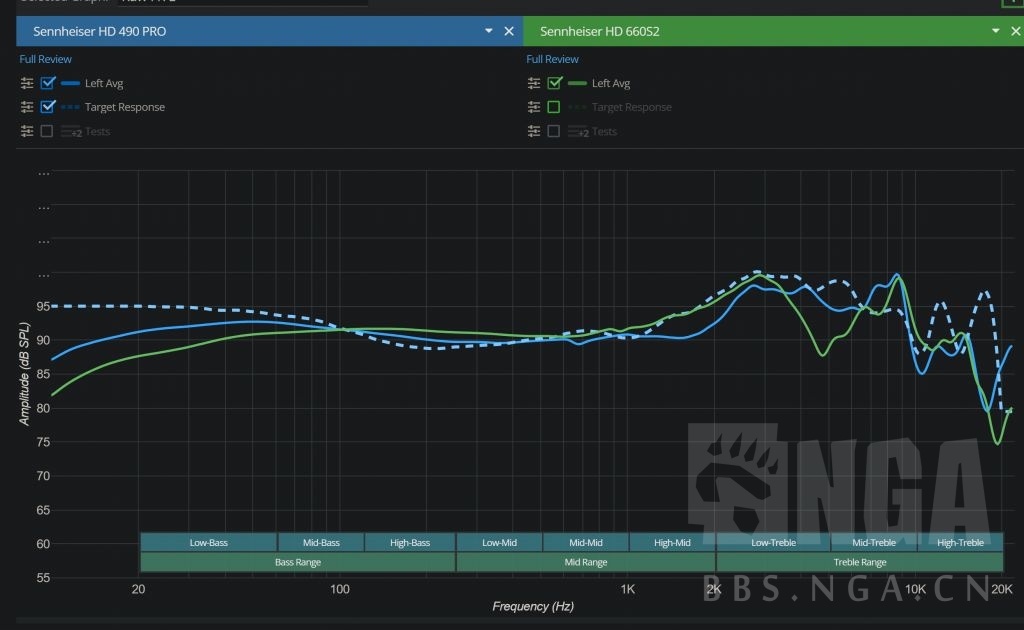Uncheck Left Avg for HD 490 PRO
This screenshot has height=630, width=1024.
(47, 83)
